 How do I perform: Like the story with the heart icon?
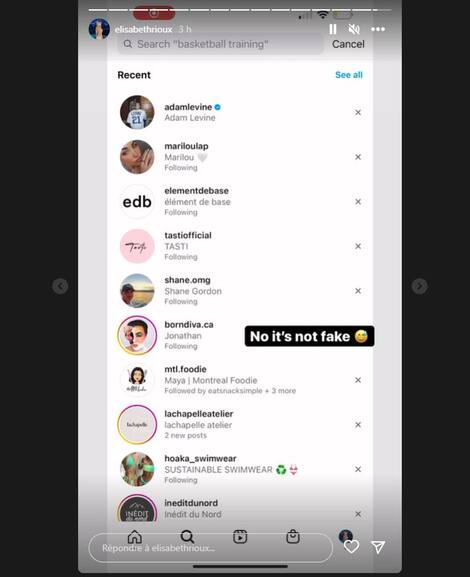(351, 547)
